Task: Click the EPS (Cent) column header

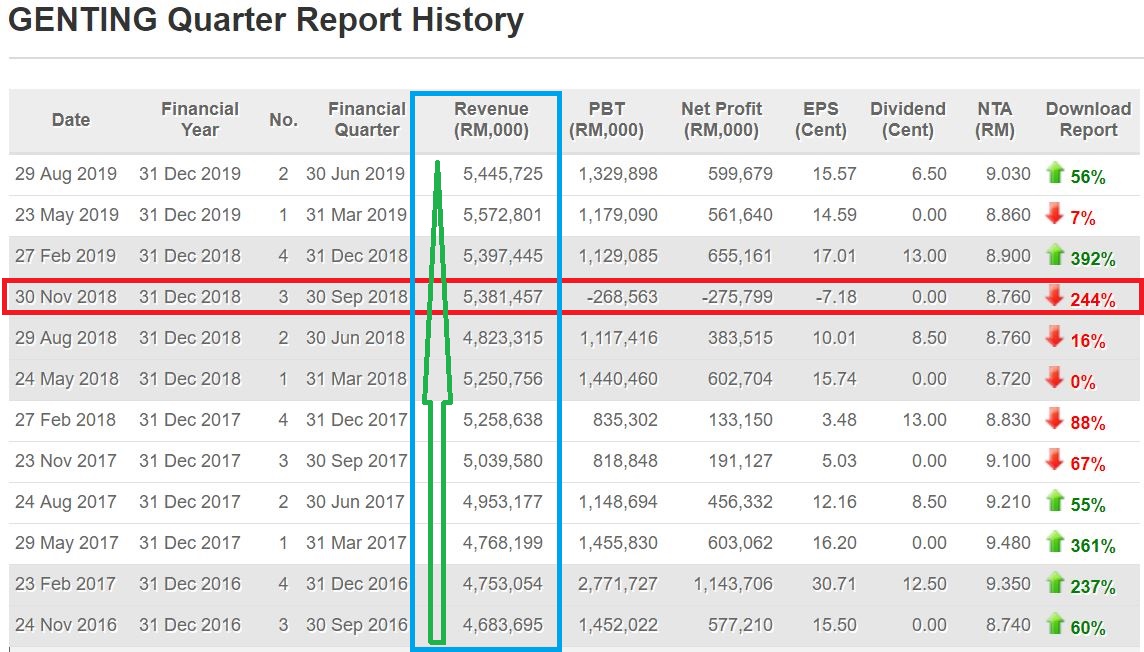Action: coord(821,120)
